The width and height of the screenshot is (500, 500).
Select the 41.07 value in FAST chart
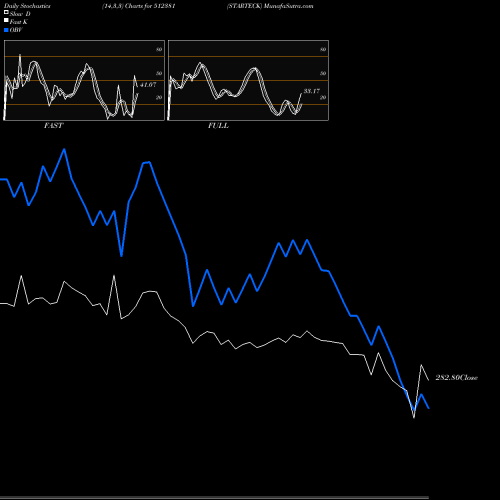pyautogui.click(x=148, y=85)
